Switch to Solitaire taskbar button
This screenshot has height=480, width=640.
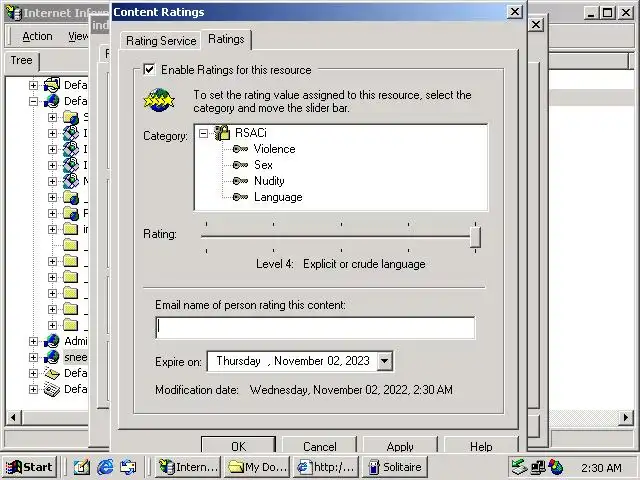(395, 467)
